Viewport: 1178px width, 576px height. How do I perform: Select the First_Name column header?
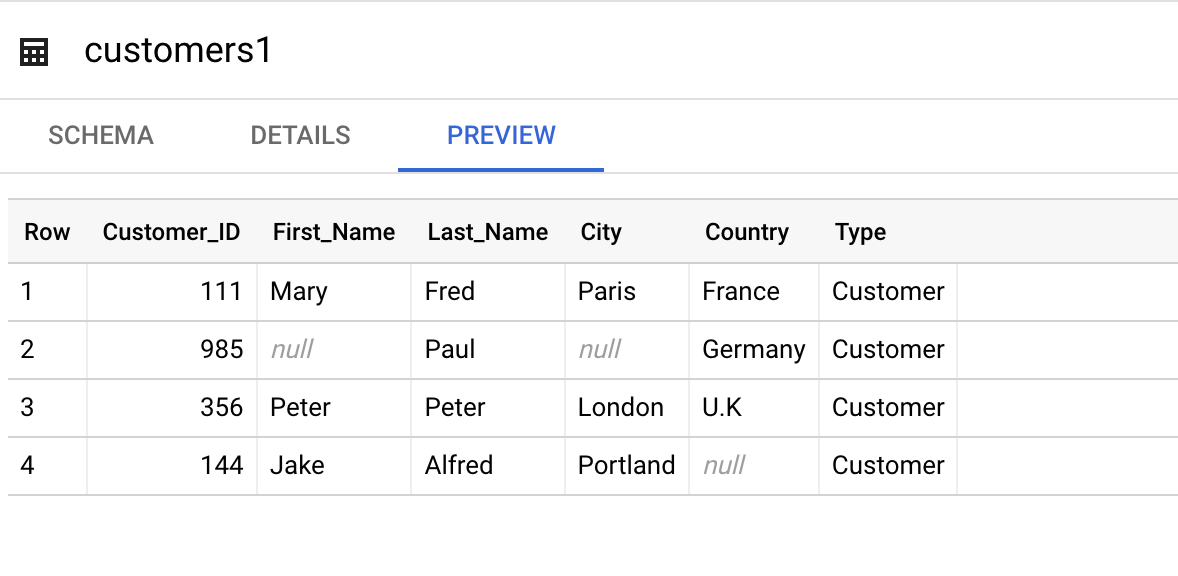pyautogui.click(x=333, y=232)
